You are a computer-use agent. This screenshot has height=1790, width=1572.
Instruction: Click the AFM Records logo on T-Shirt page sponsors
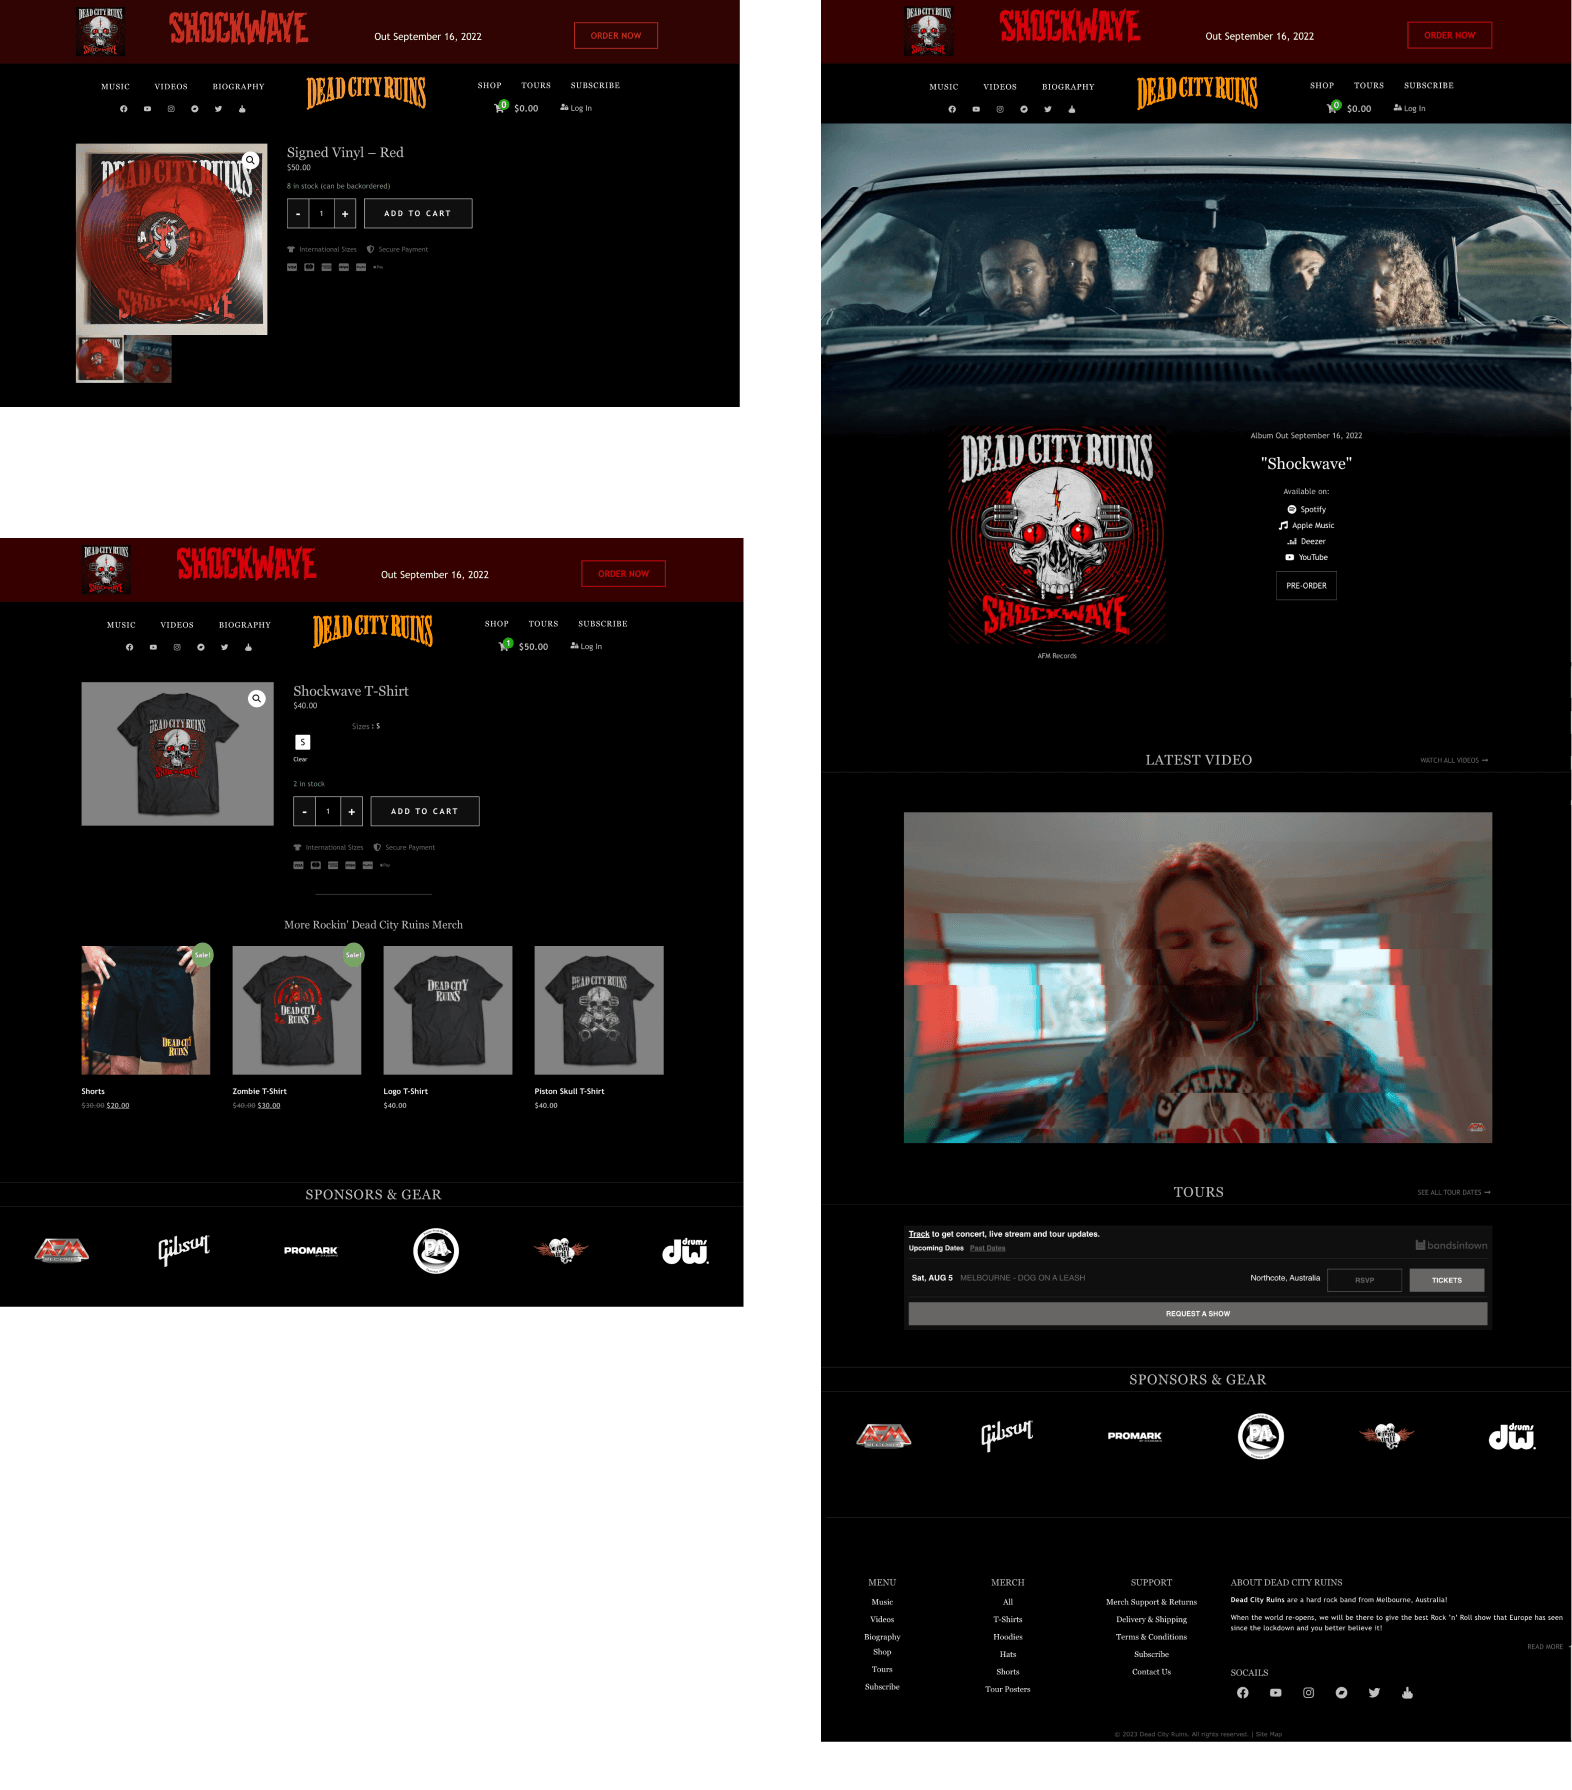tap(61, 1250)
